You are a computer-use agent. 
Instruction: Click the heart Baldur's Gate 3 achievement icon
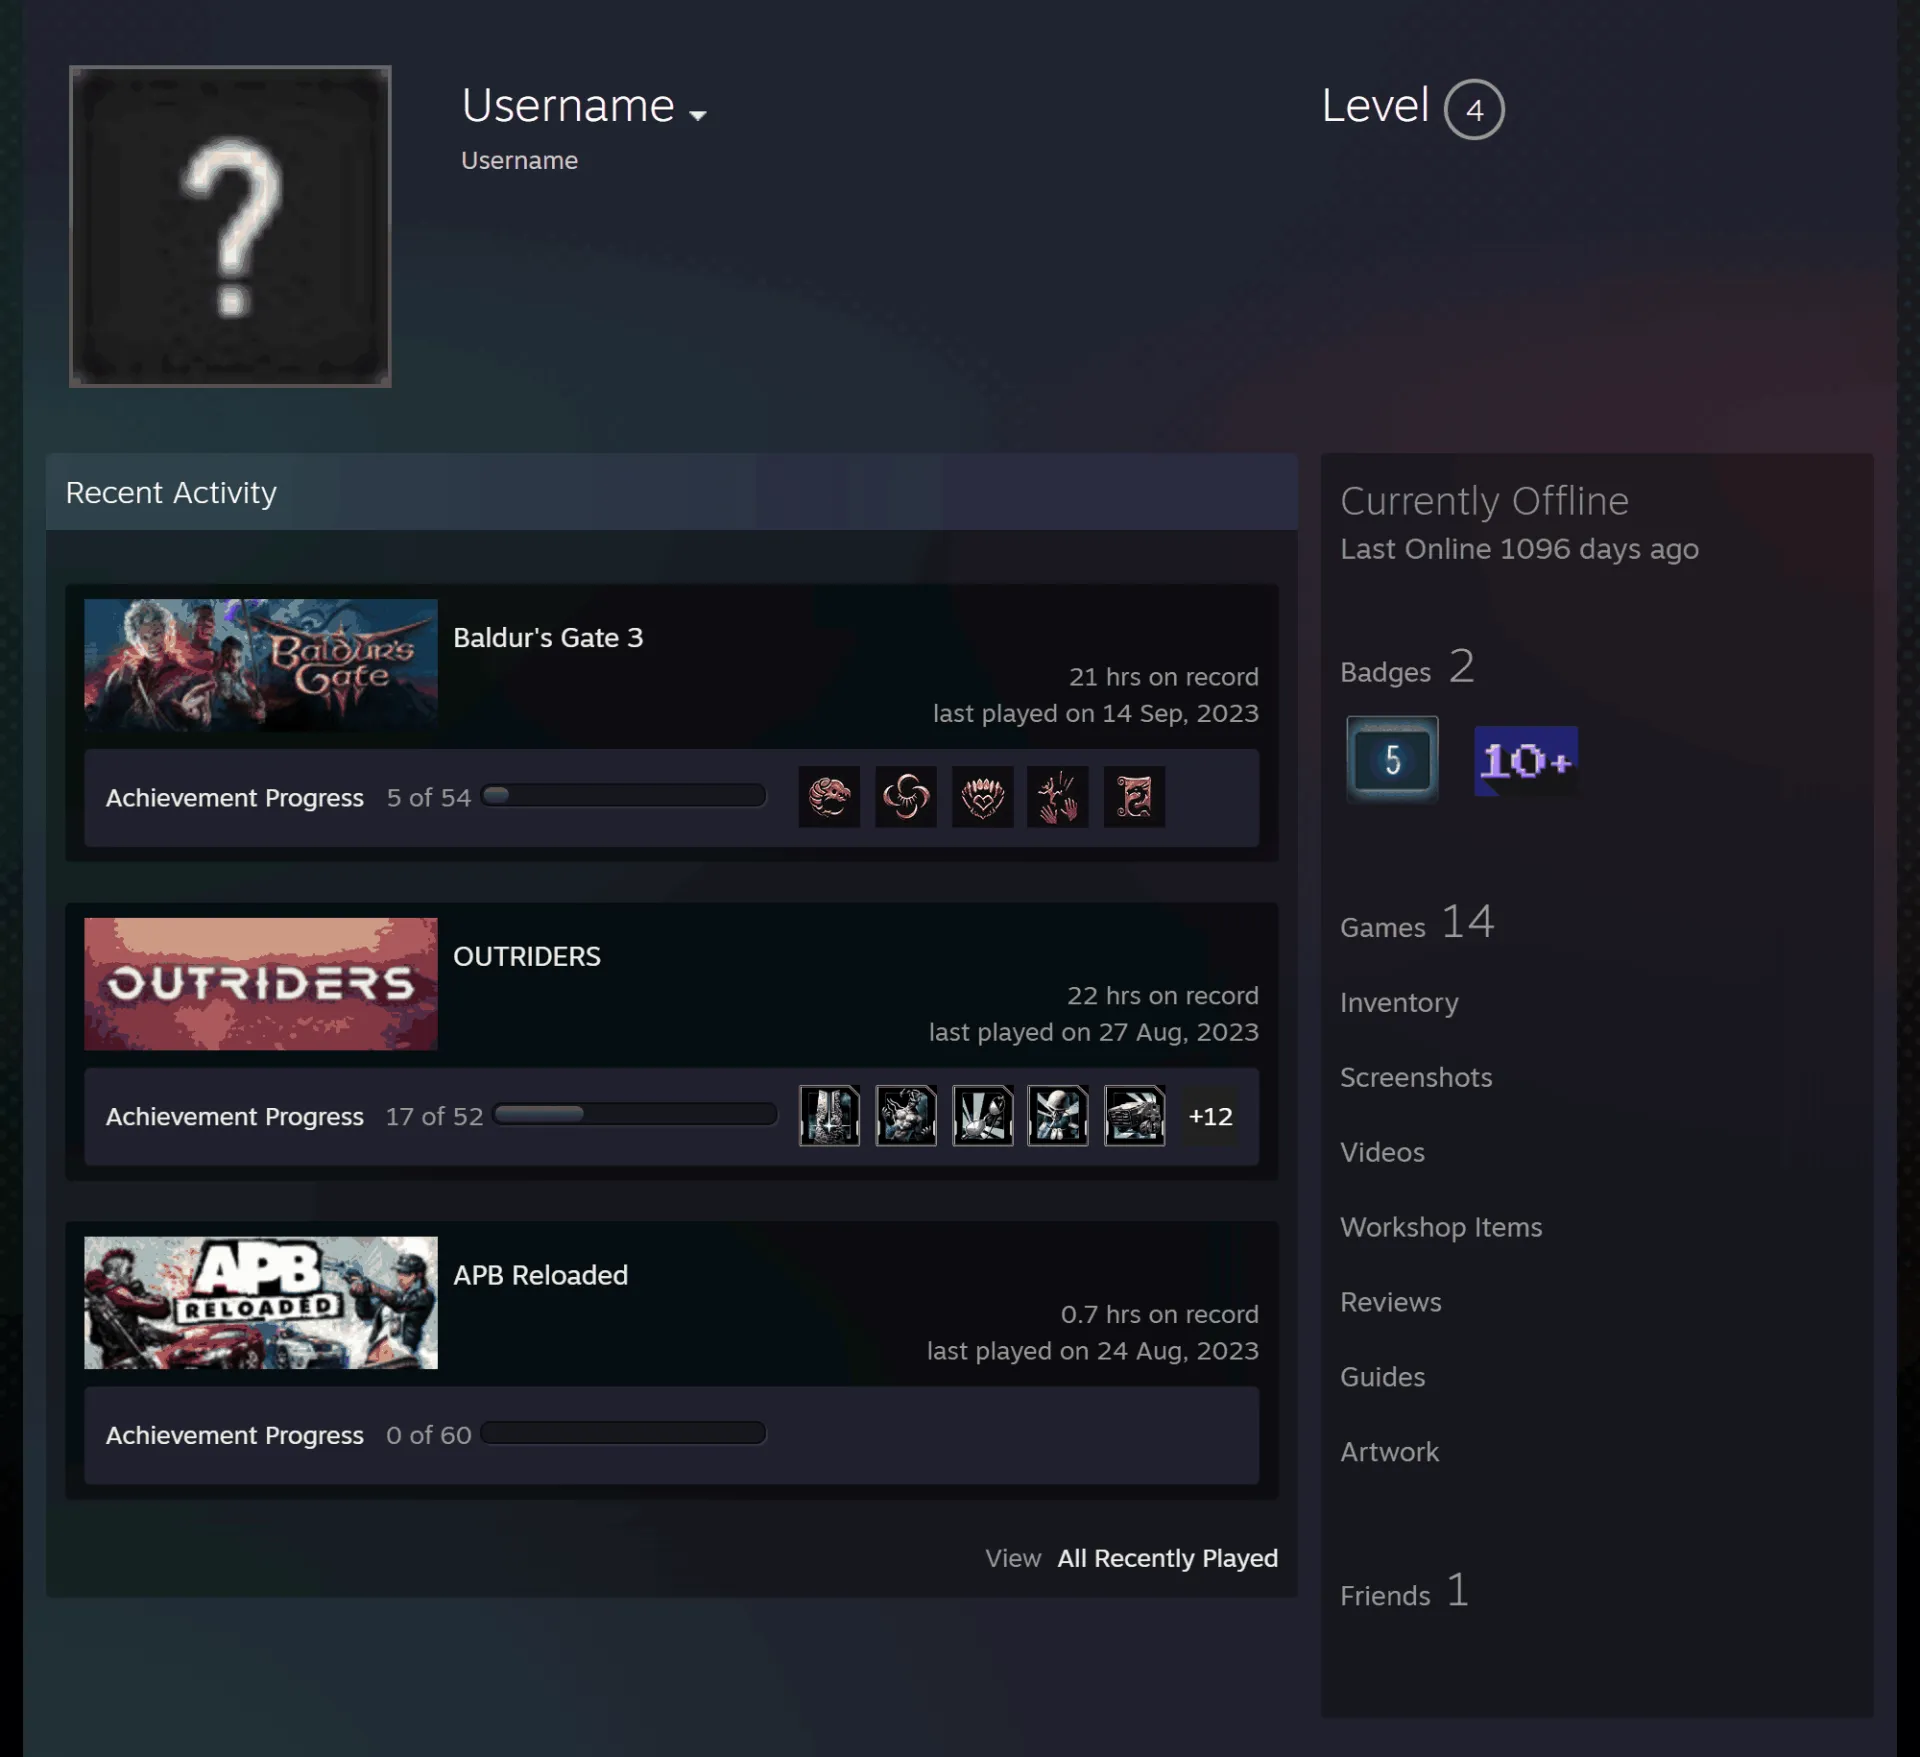click(x=983, y=797)
